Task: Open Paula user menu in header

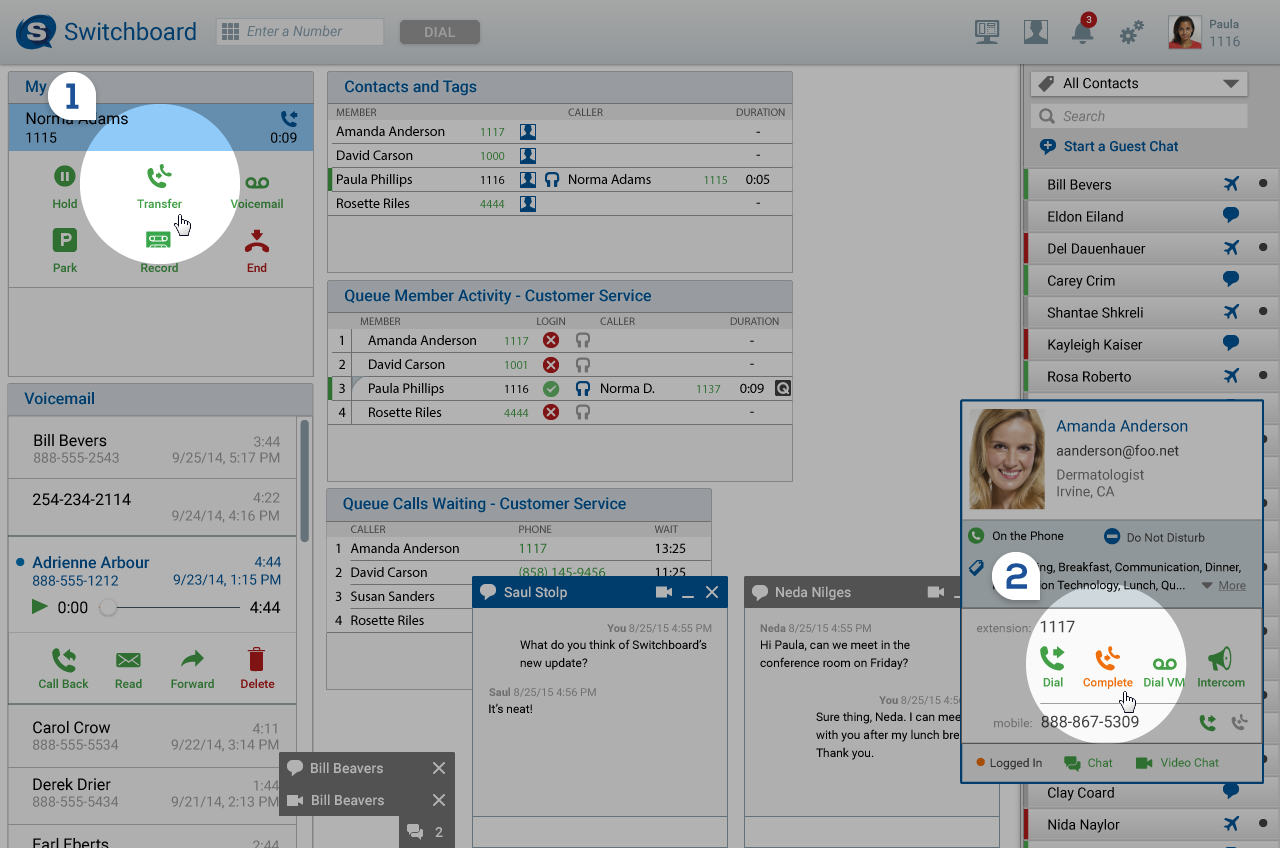Action: click(1204, 32)
